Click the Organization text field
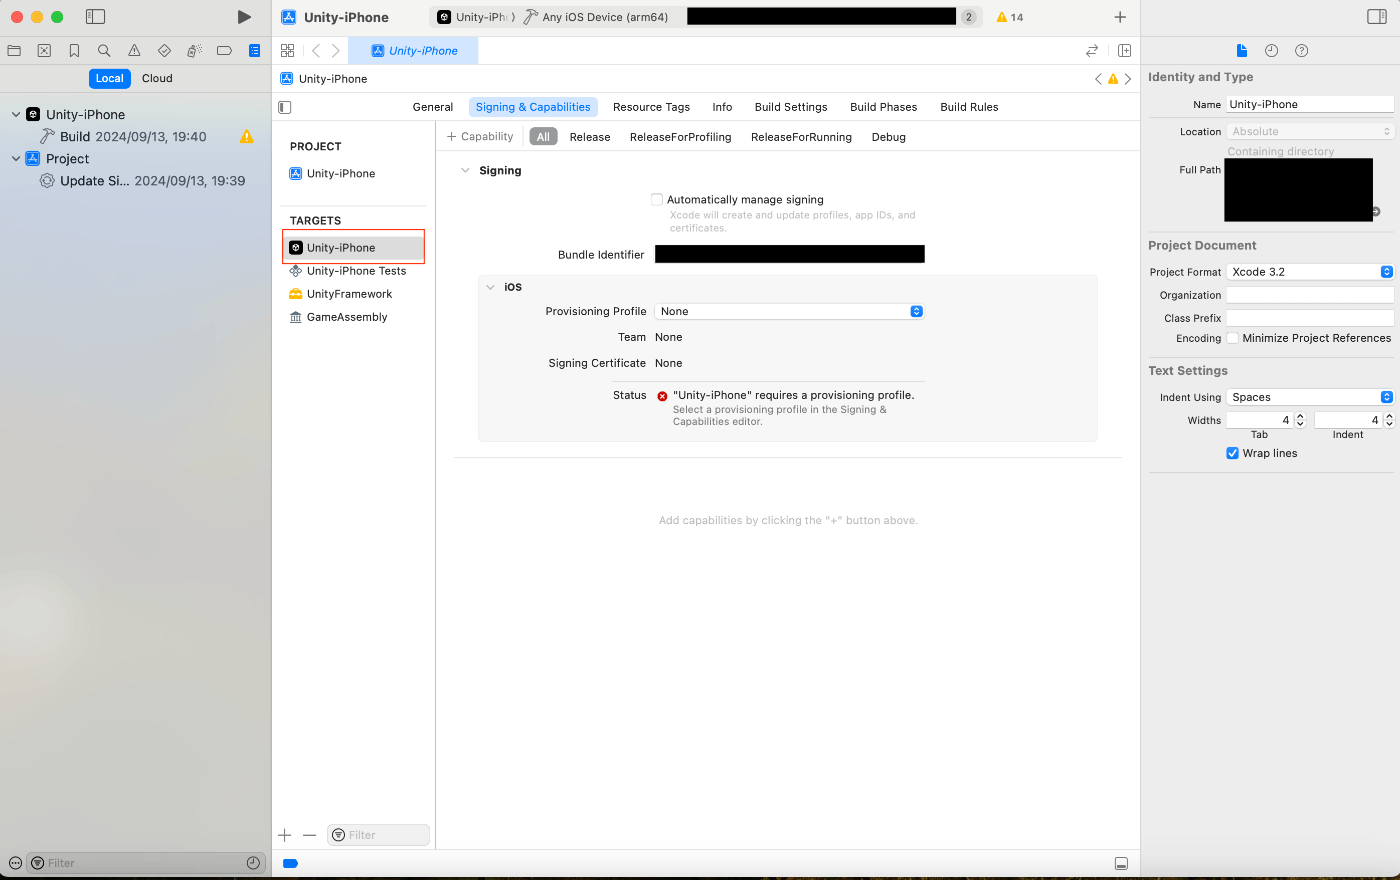This screenshot has width=1400, height=880. pos(1310,295)
